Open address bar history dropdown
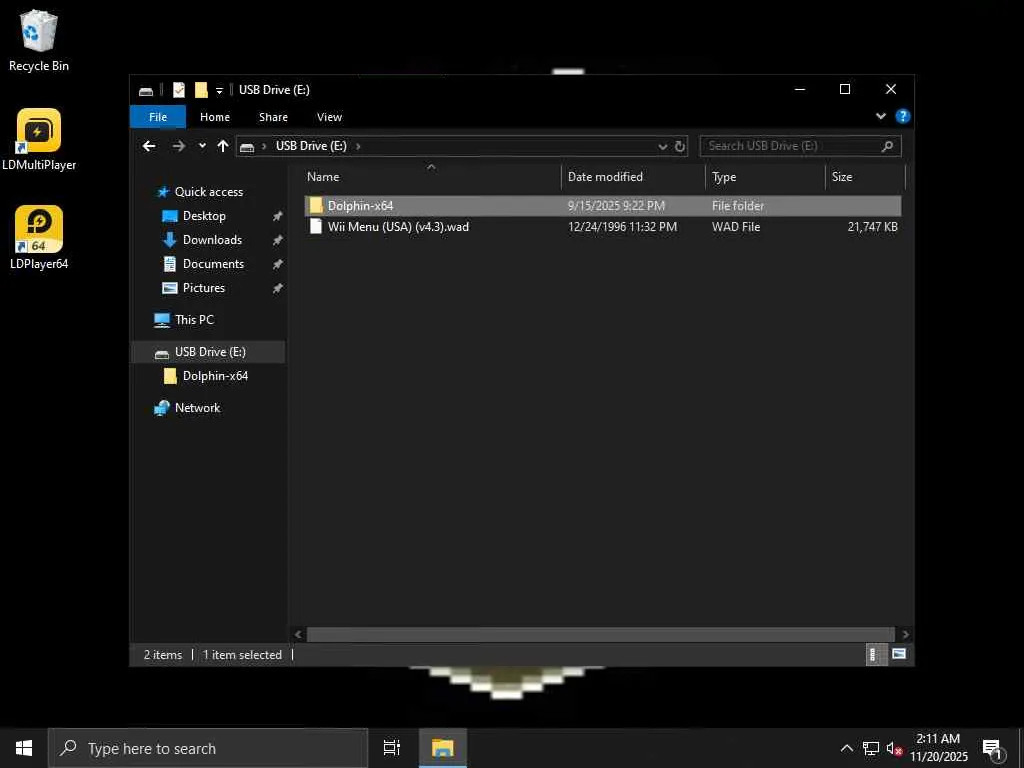This screenshot has height=768, width=1024. (x=662, y=146)
